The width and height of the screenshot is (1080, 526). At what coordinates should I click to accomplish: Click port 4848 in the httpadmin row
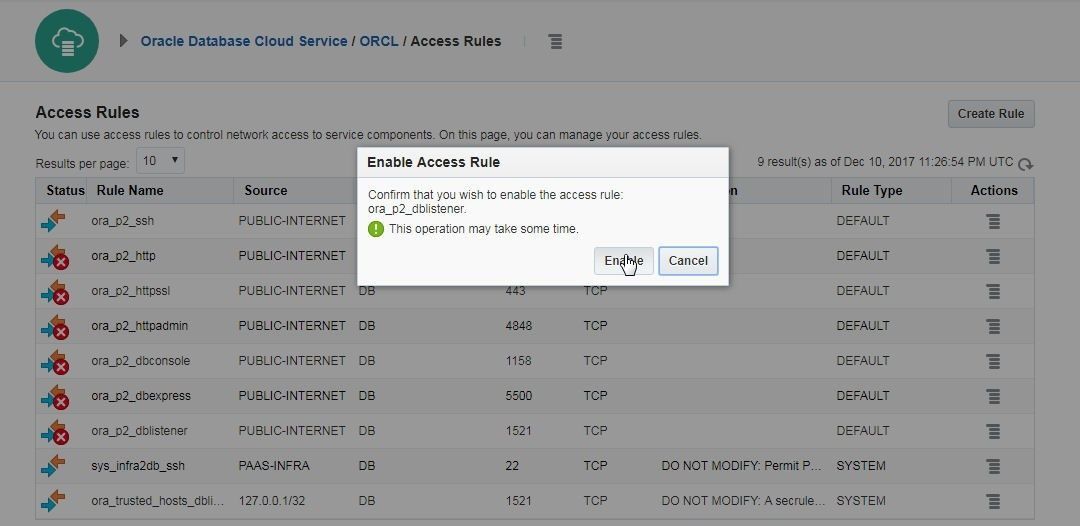pyautogui.click(x=519, y=326)
